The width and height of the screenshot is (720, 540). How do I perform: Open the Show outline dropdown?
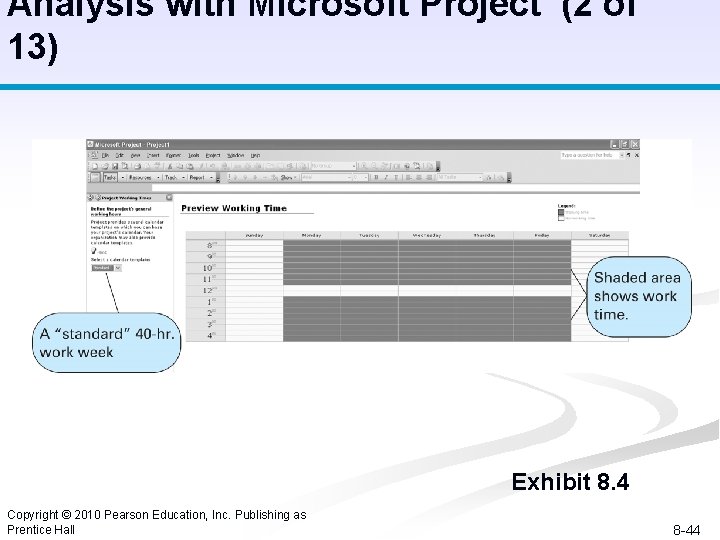click(x=288, y=178)
